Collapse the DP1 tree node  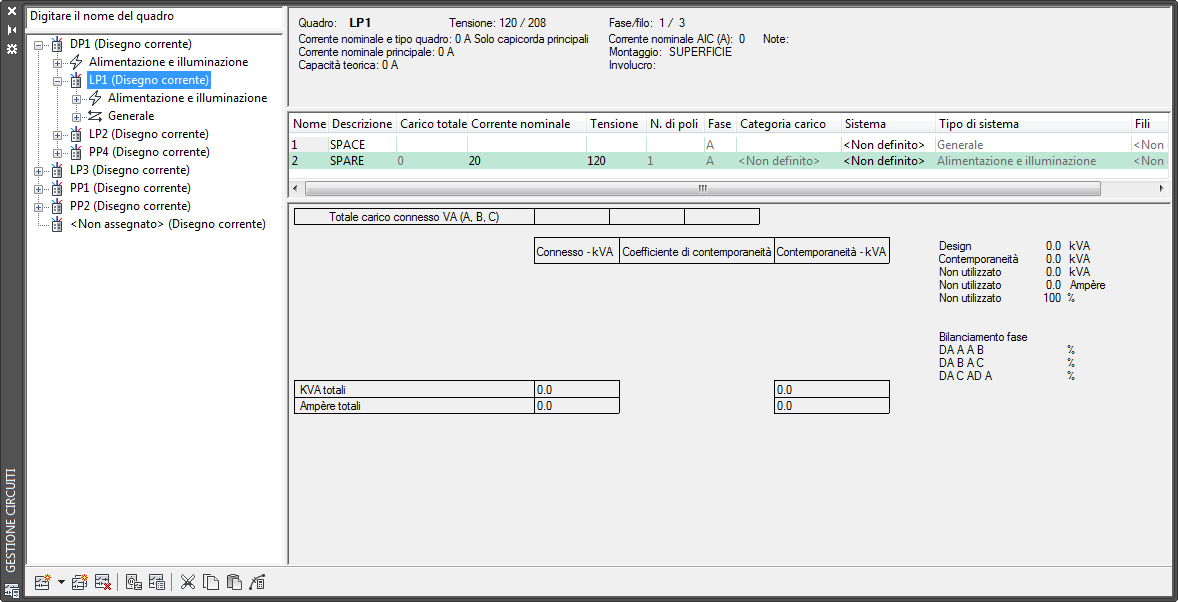(x=38, y=44)
